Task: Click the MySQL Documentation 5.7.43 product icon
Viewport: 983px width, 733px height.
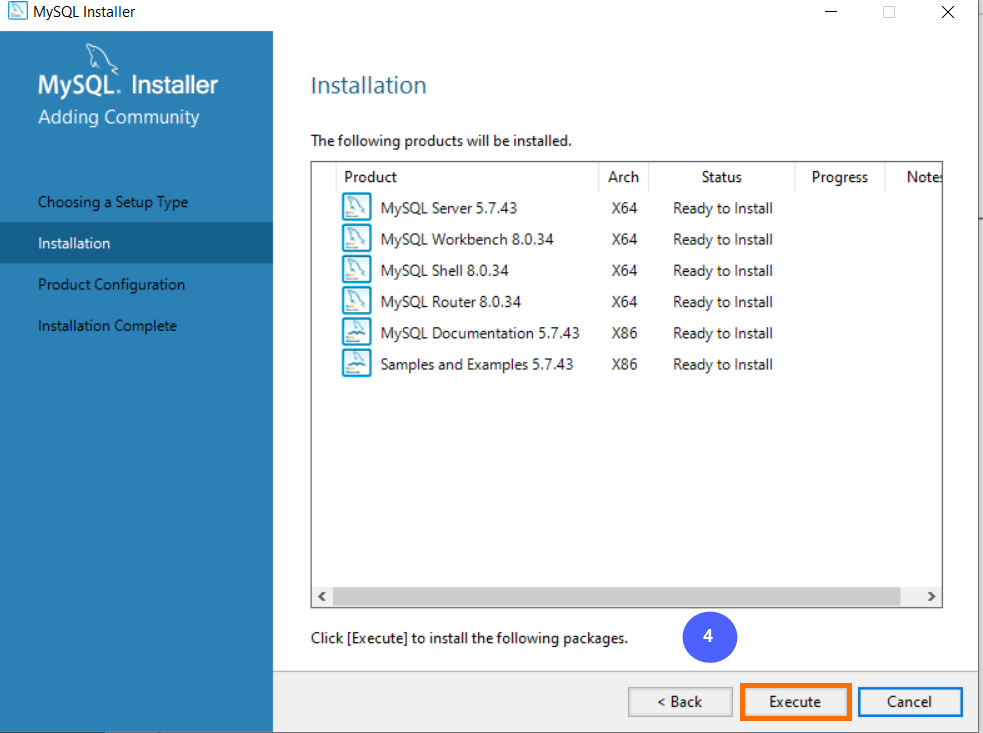Action: pos(356,332)
